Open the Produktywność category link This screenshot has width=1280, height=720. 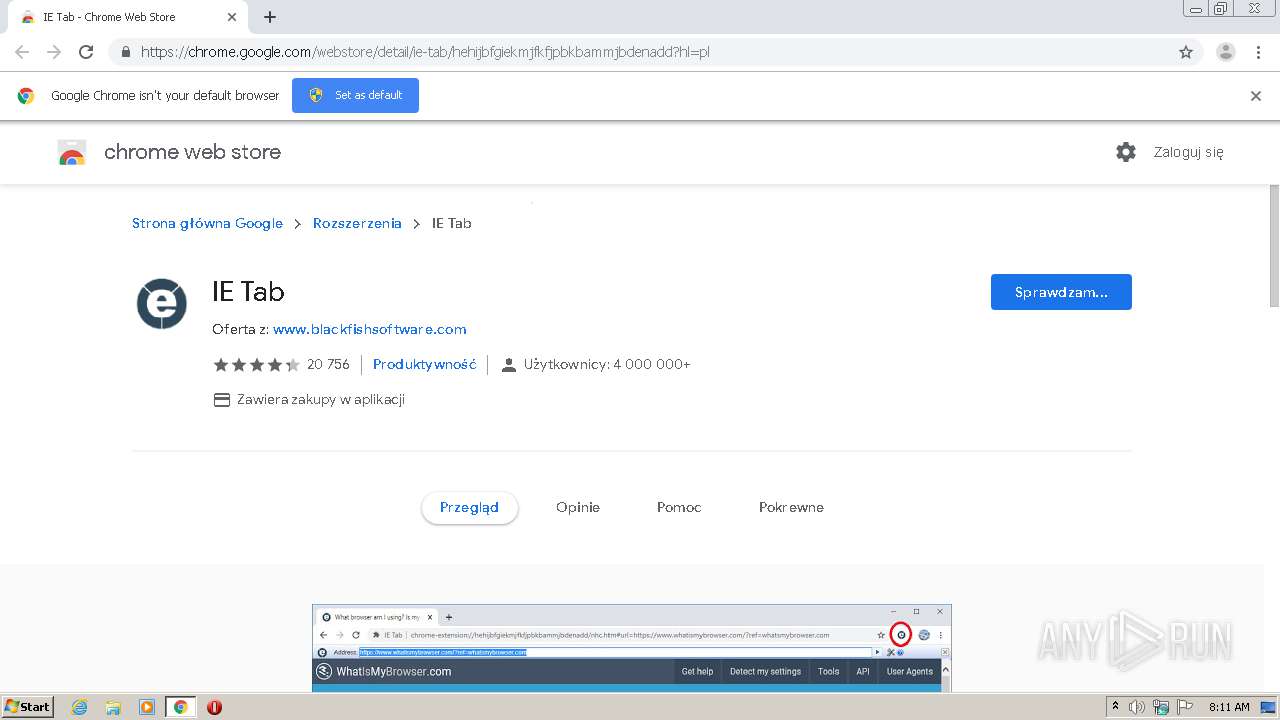pos(424,364)
